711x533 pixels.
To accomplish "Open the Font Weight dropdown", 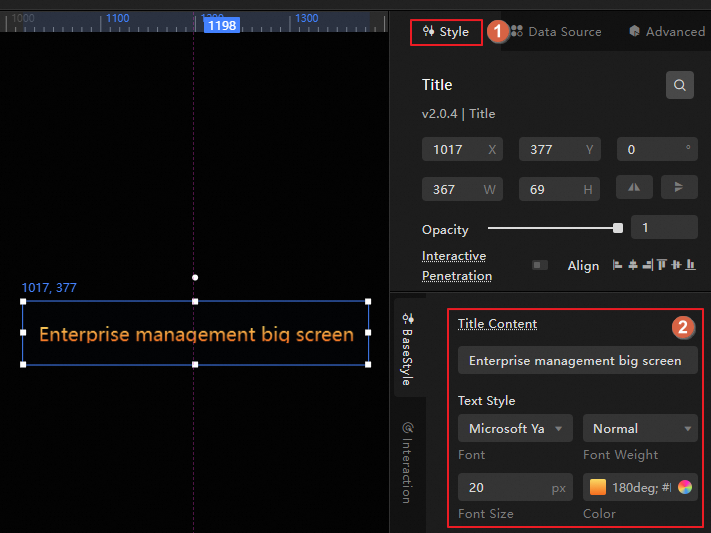I will tap(640, 428).
